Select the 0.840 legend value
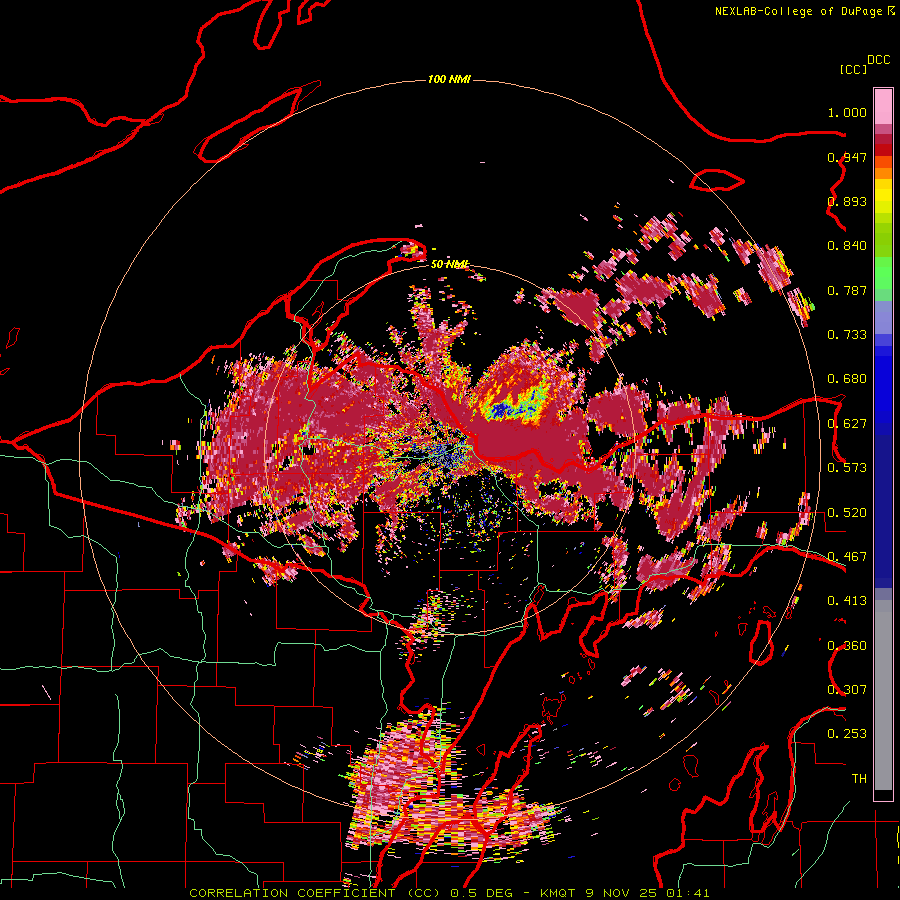900x900 pixels. 847,246
